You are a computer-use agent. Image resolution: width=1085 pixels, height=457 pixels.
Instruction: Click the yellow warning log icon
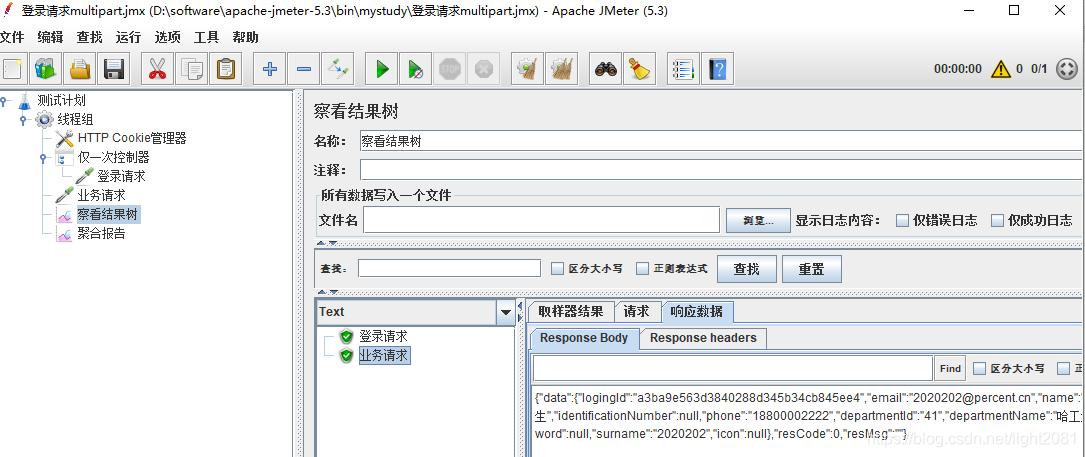point(1001,69)
